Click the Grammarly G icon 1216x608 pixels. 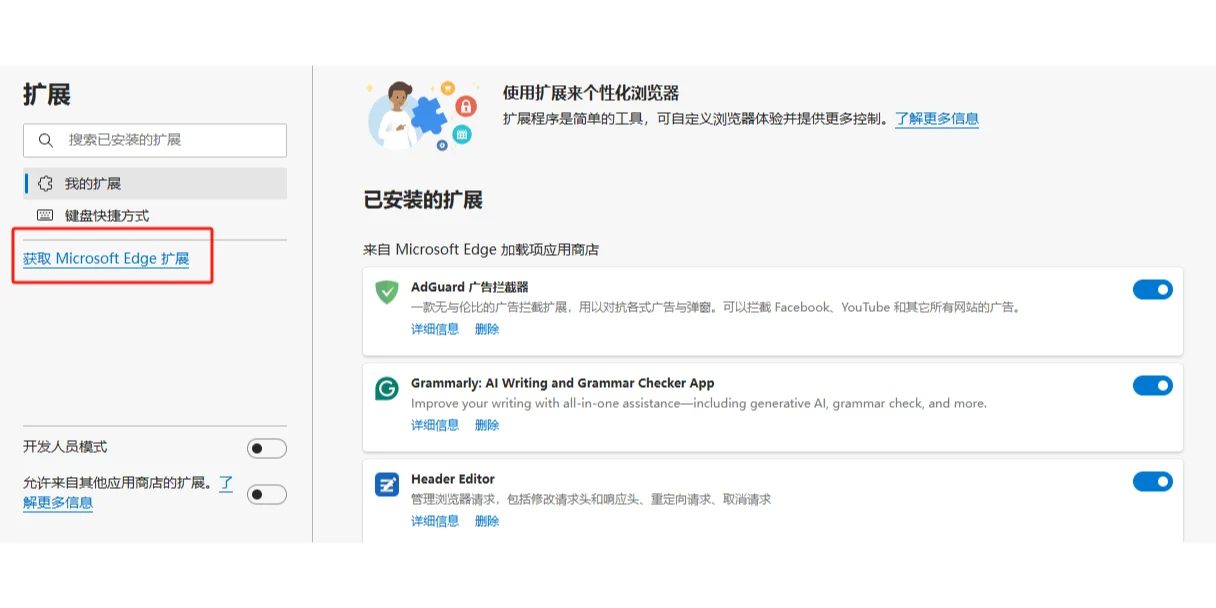[387, 386]
